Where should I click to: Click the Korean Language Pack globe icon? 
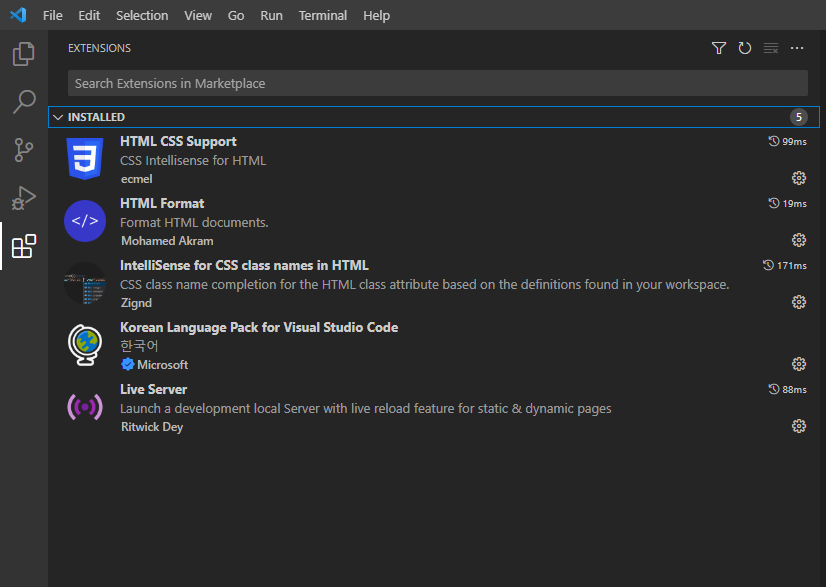click(x=85, y=345)
